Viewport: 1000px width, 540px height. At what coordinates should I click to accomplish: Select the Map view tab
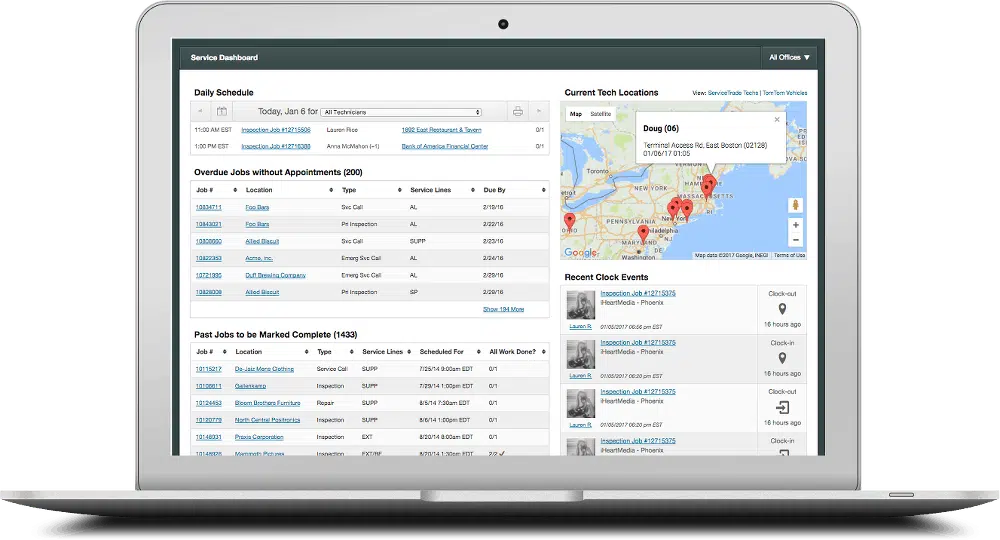pyautogui.click(x=576, y=114)
